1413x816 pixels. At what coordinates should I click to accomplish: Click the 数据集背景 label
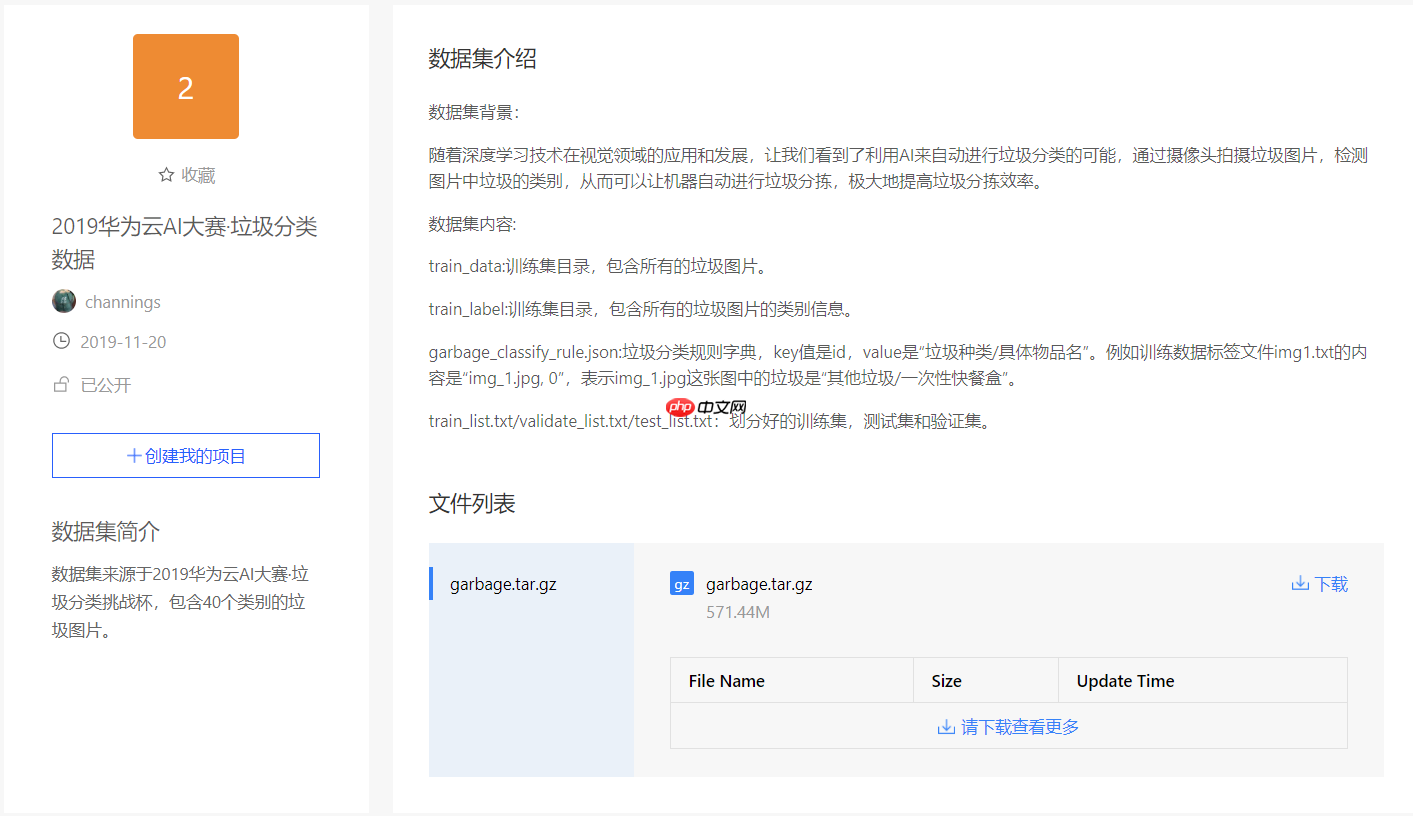click(474, 112)
